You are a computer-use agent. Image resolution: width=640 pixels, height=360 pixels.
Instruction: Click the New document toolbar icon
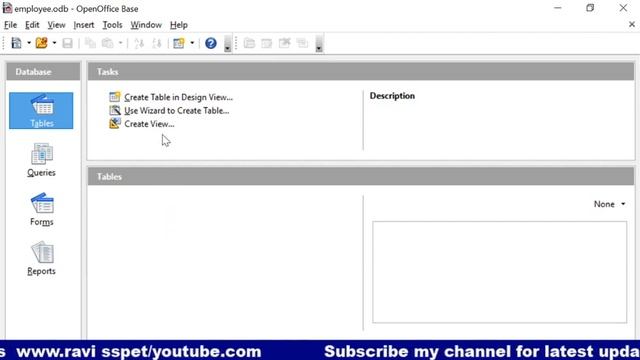(x=16, y=43)
